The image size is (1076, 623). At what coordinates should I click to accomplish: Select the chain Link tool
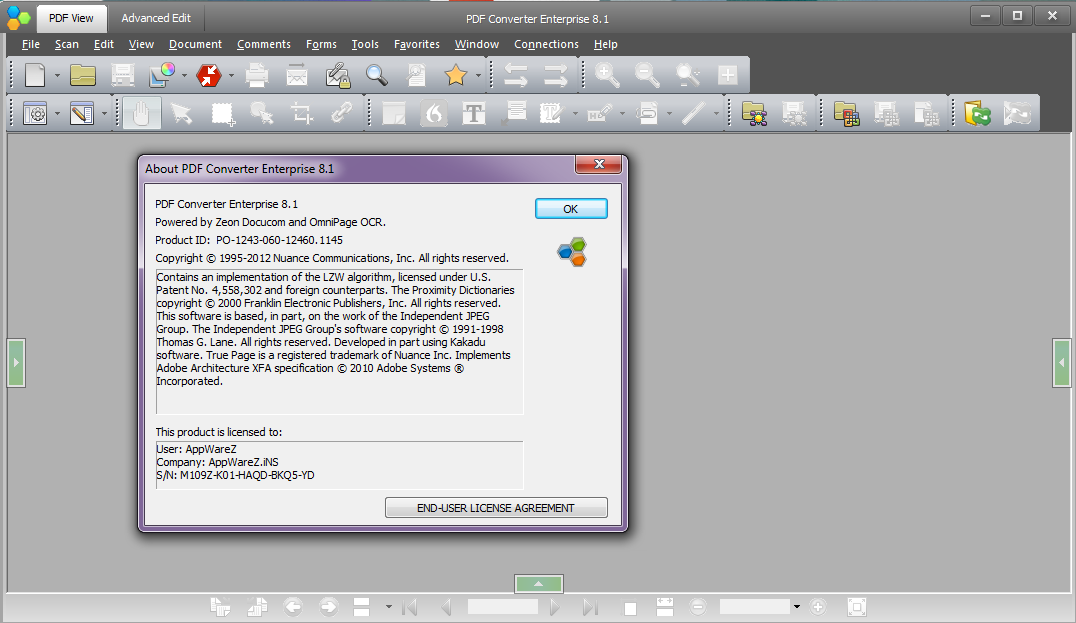point(341,113)
